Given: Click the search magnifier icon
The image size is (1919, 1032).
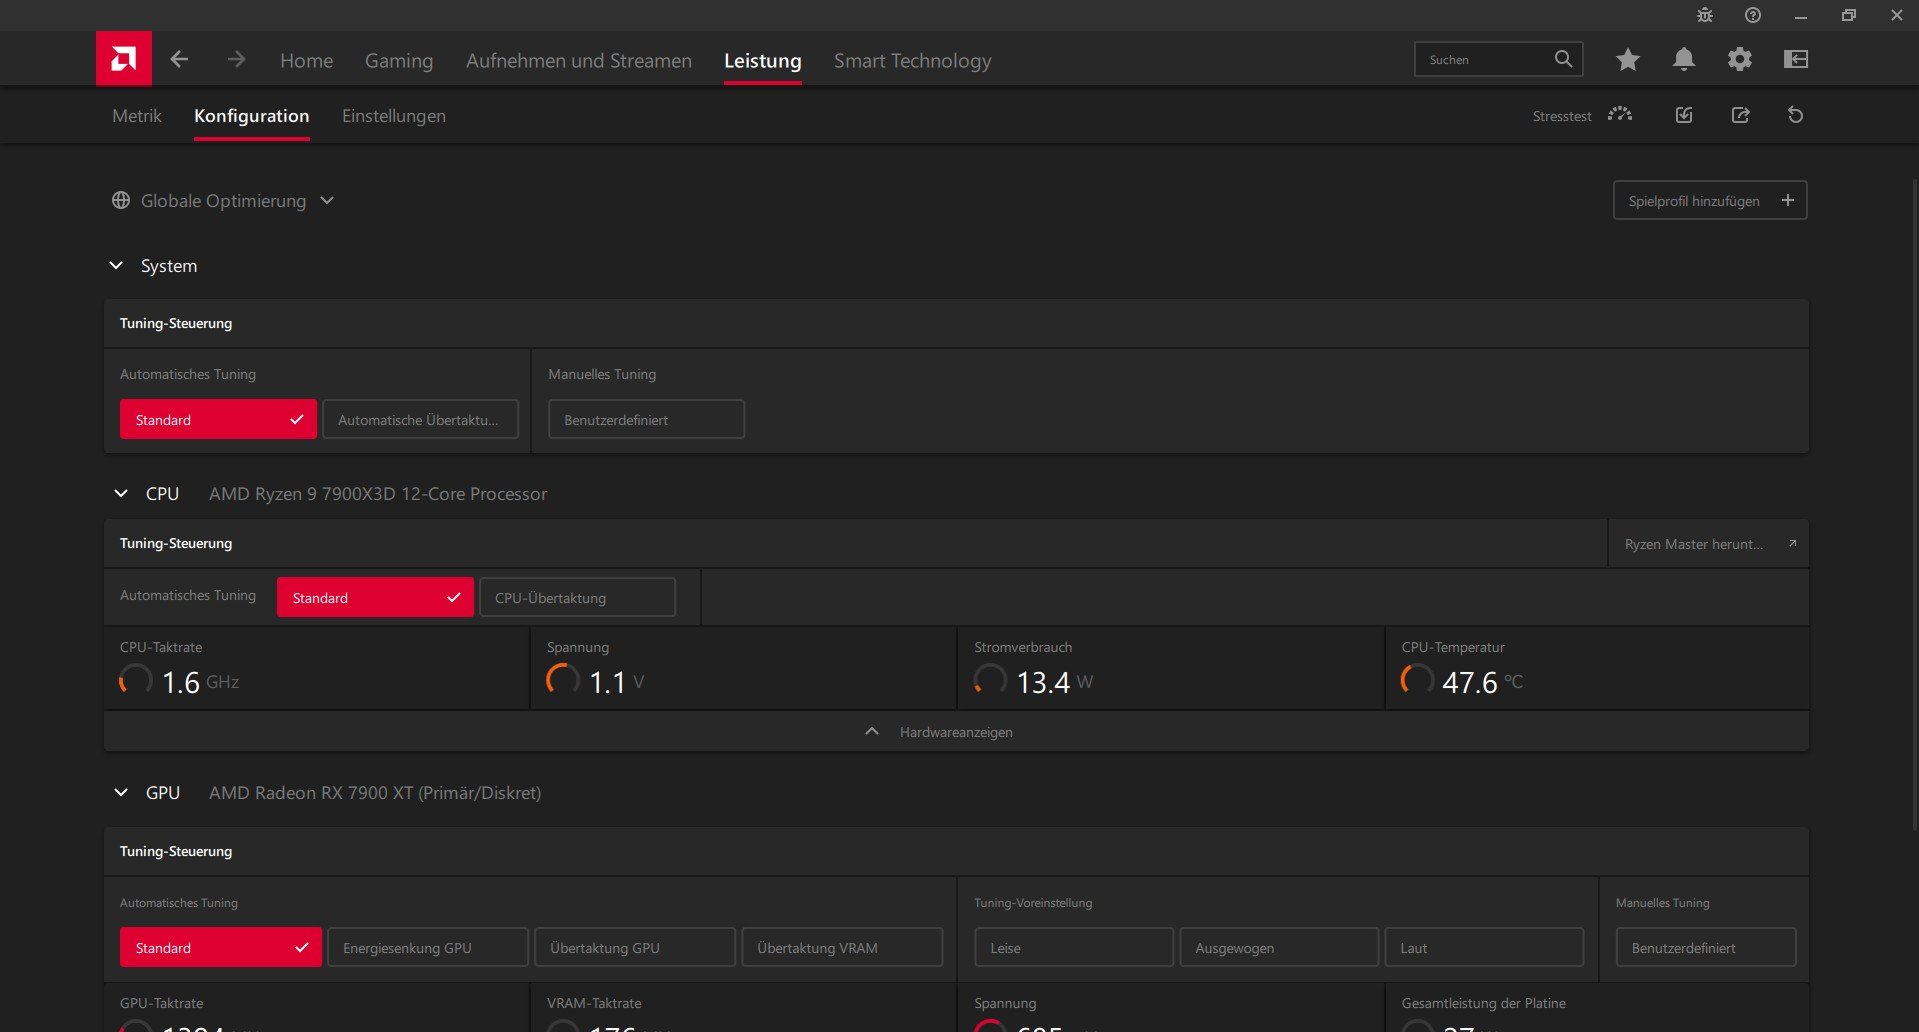Looking at the screenshot, I should pos(1563,59).
